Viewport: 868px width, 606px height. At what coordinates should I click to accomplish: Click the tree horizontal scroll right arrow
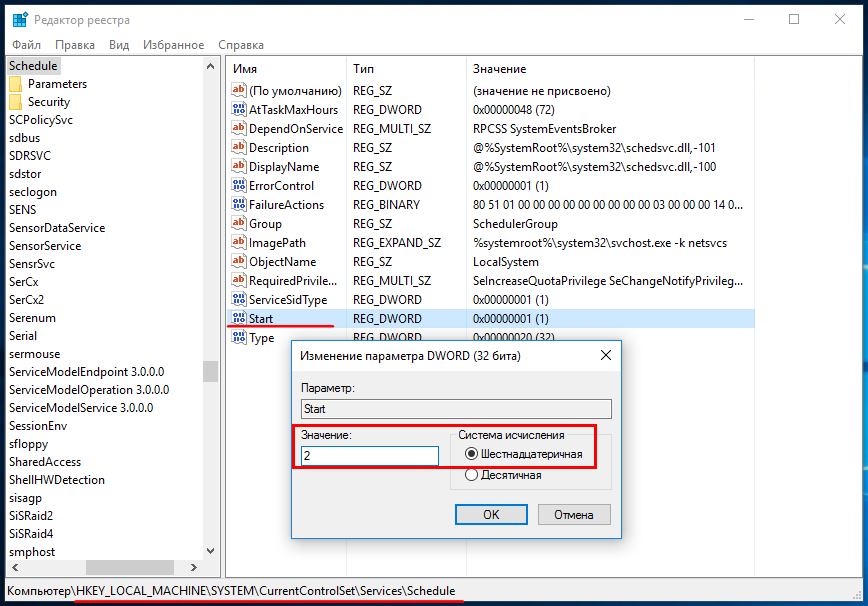194,567
